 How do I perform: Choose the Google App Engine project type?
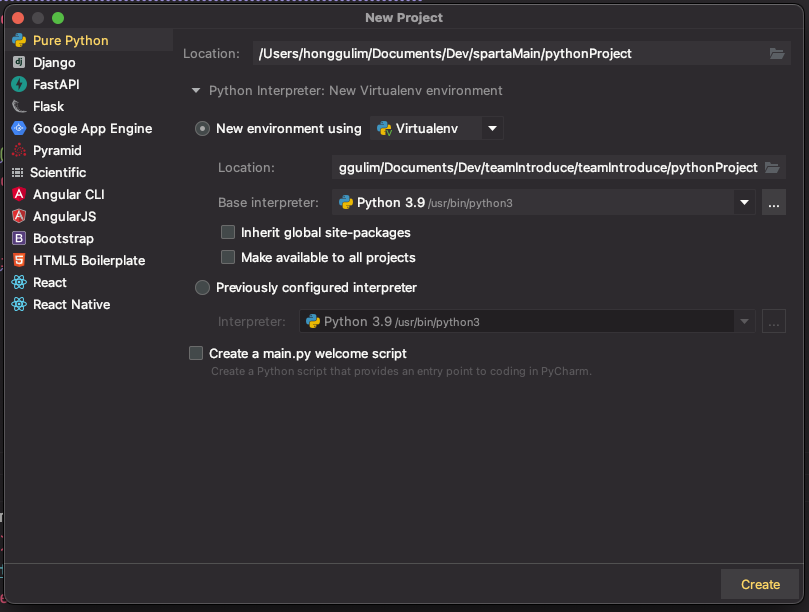click(92, 128)
